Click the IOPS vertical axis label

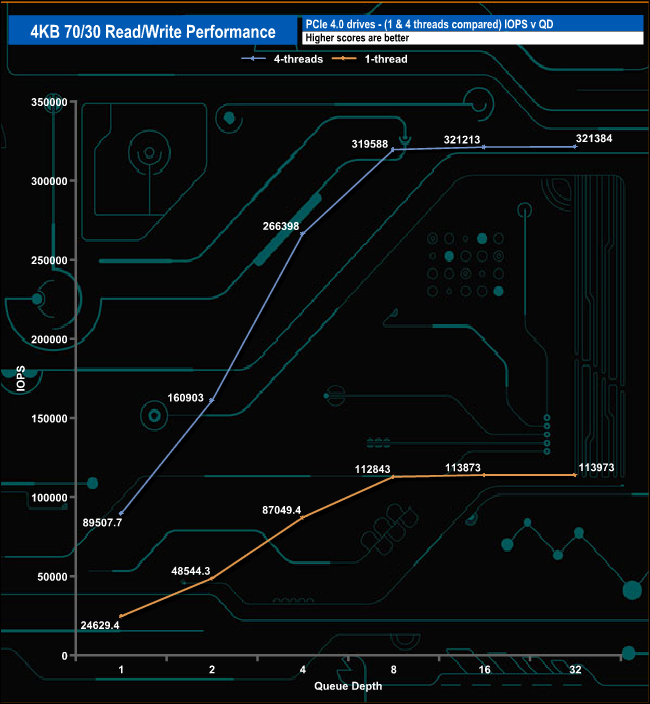pos(20,380)
